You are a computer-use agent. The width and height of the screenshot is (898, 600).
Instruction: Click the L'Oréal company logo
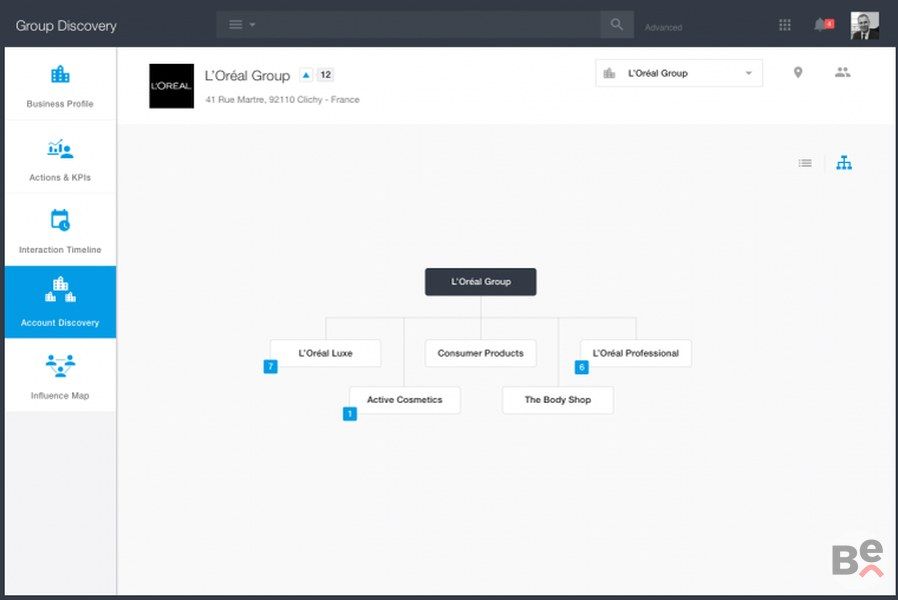(x=171, y=86)
